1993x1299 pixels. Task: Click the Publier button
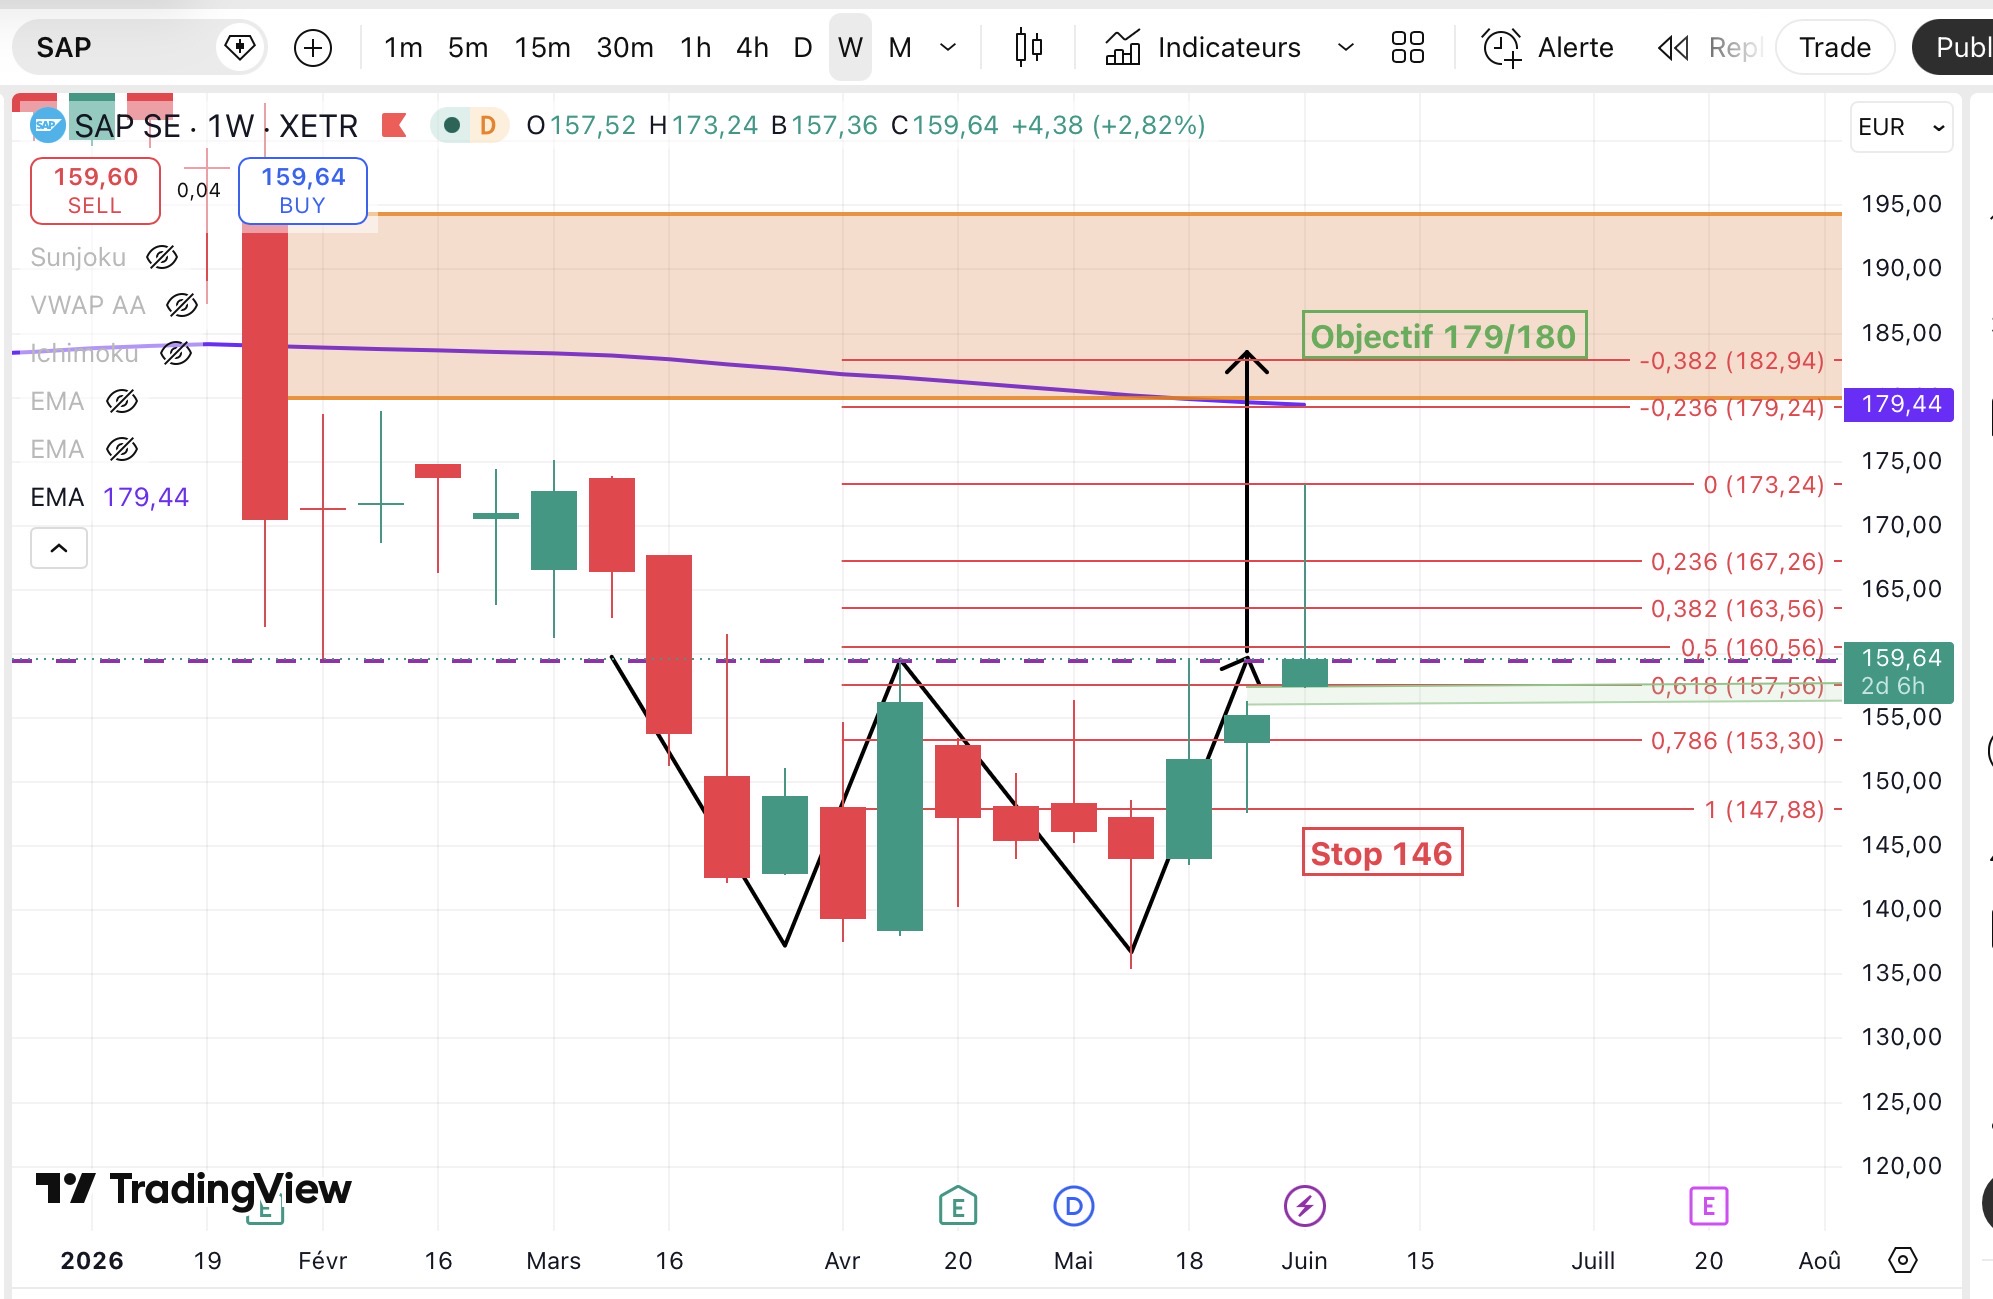pos(1952,47)
